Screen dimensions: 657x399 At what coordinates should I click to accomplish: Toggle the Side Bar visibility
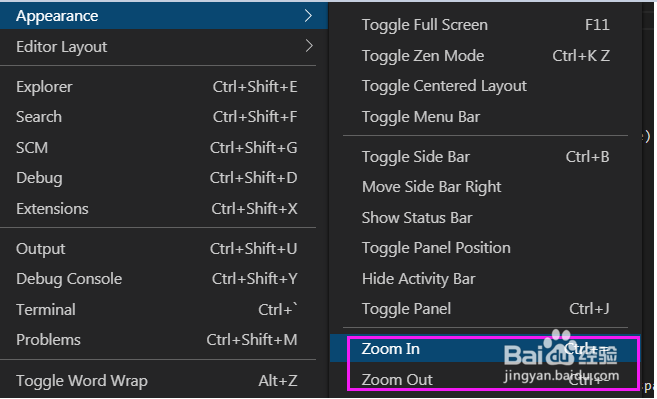[485, 157]
